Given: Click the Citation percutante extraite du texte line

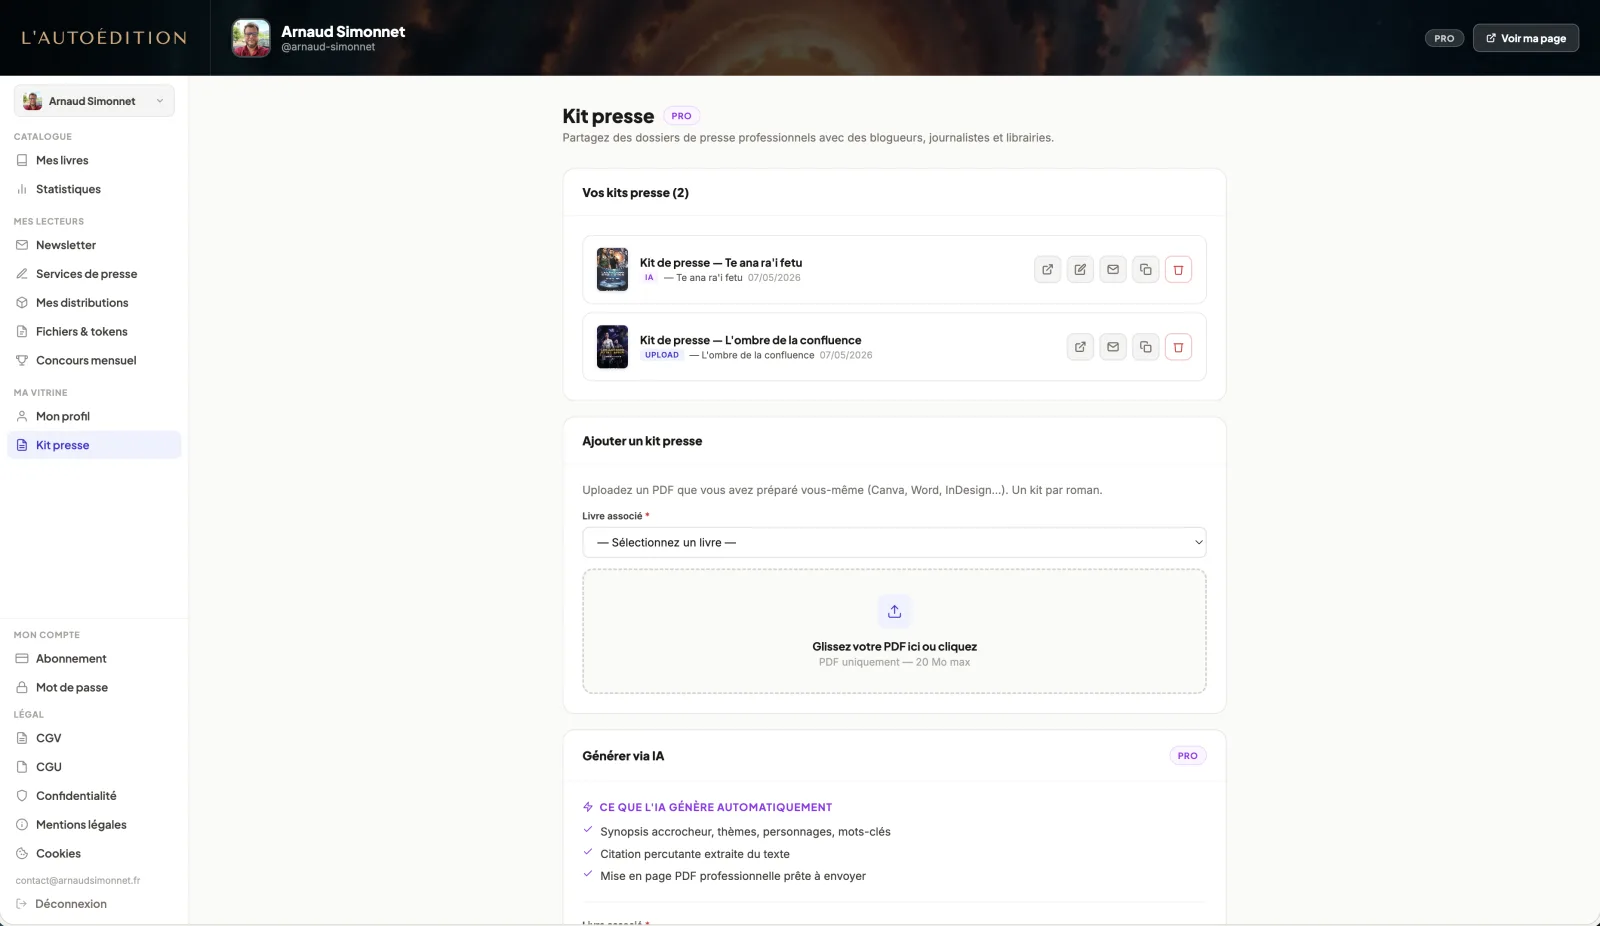Looking at the screenshot, I should coord(695,854).
